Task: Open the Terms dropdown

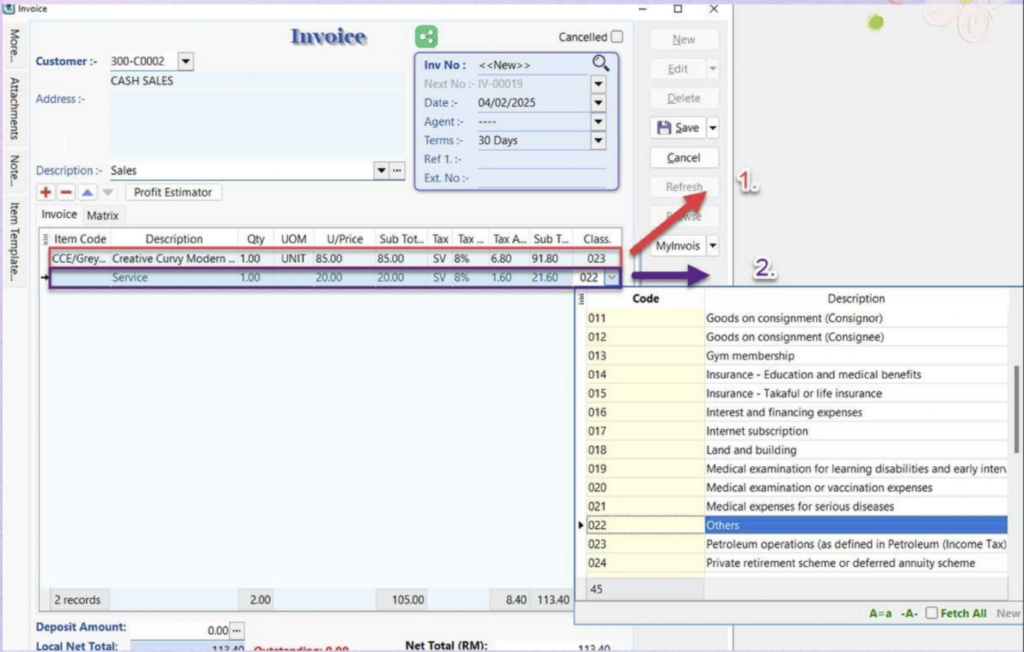Action: pos(598,140)
